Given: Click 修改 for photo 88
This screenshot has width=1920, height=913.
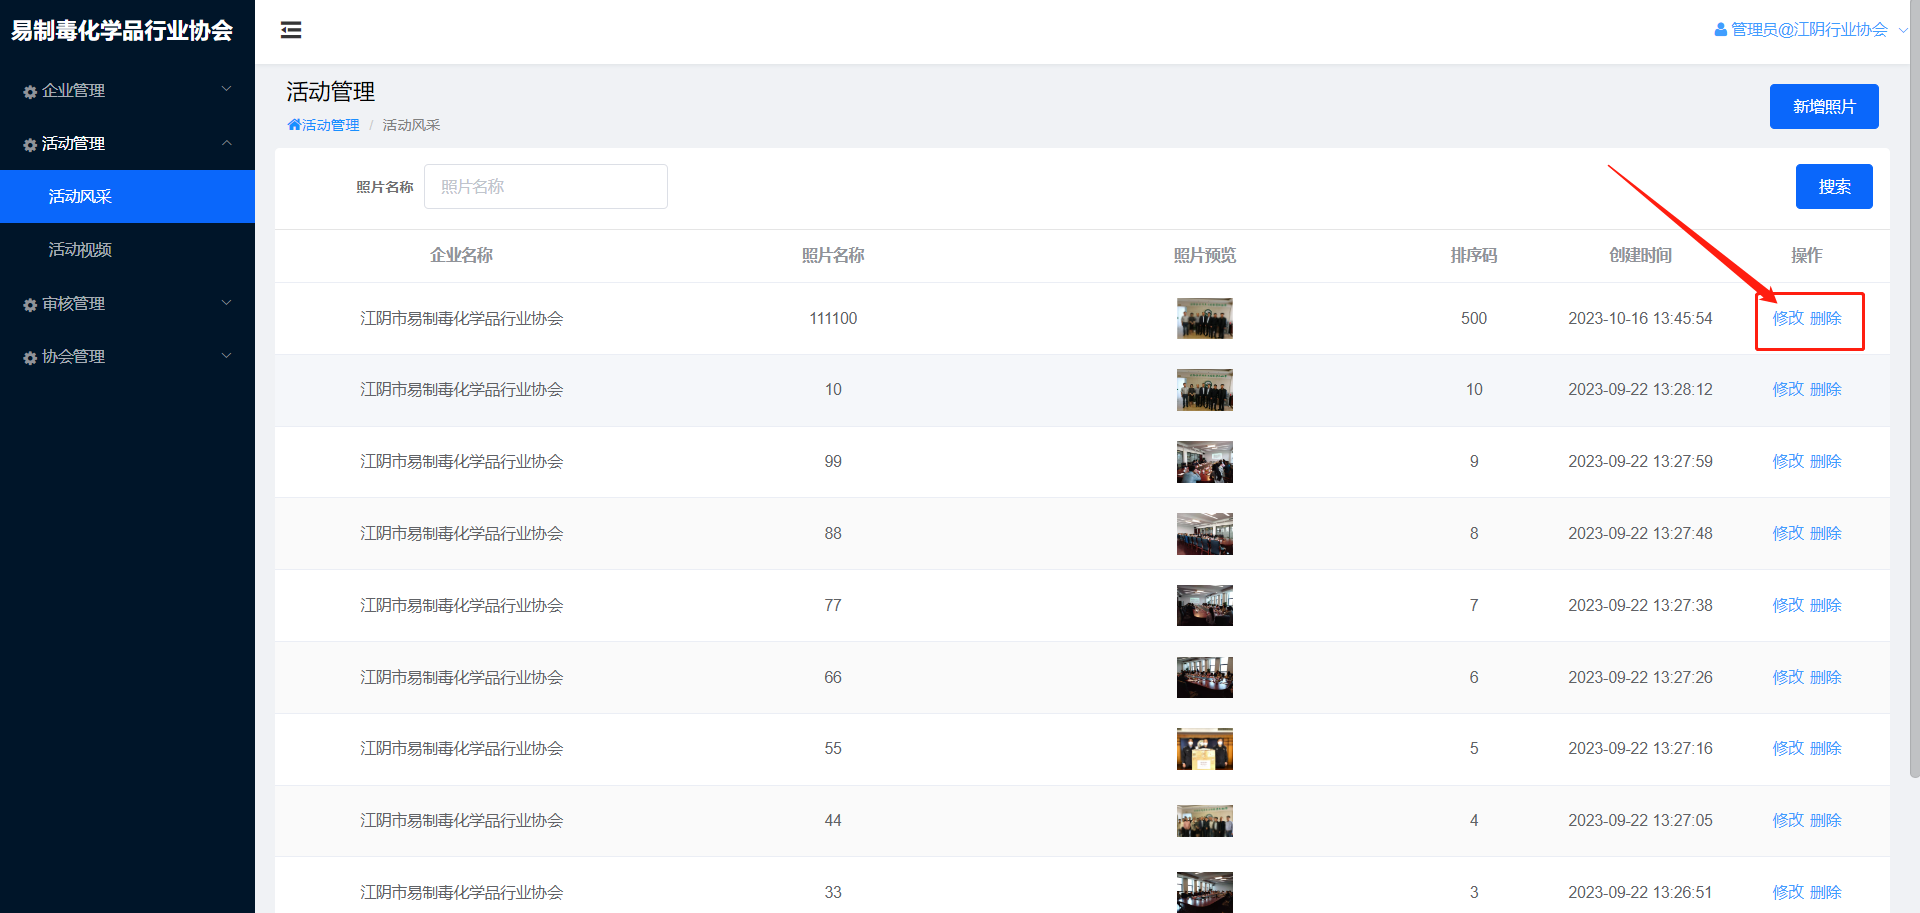Looking at the screenshot, I should tap(1788, 533).
